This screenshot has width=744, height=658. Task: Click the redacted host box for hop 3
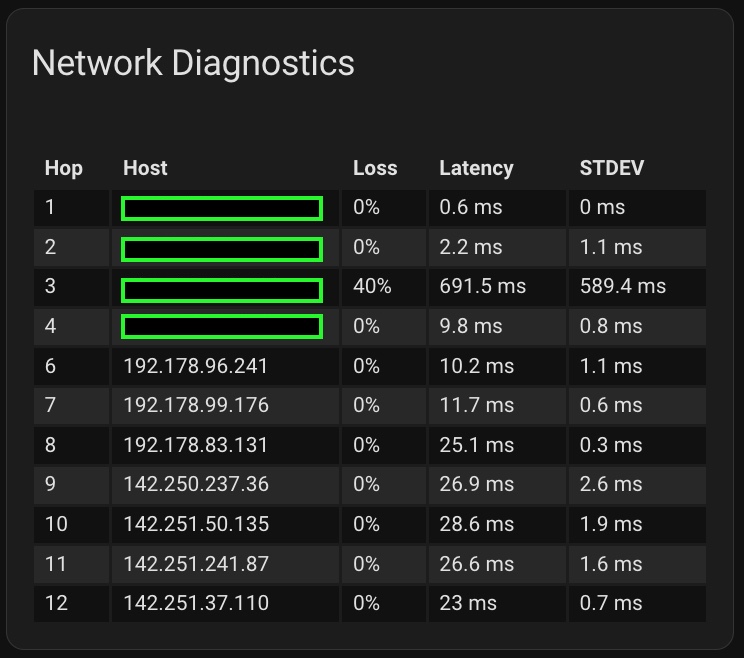tap(222, 290)
